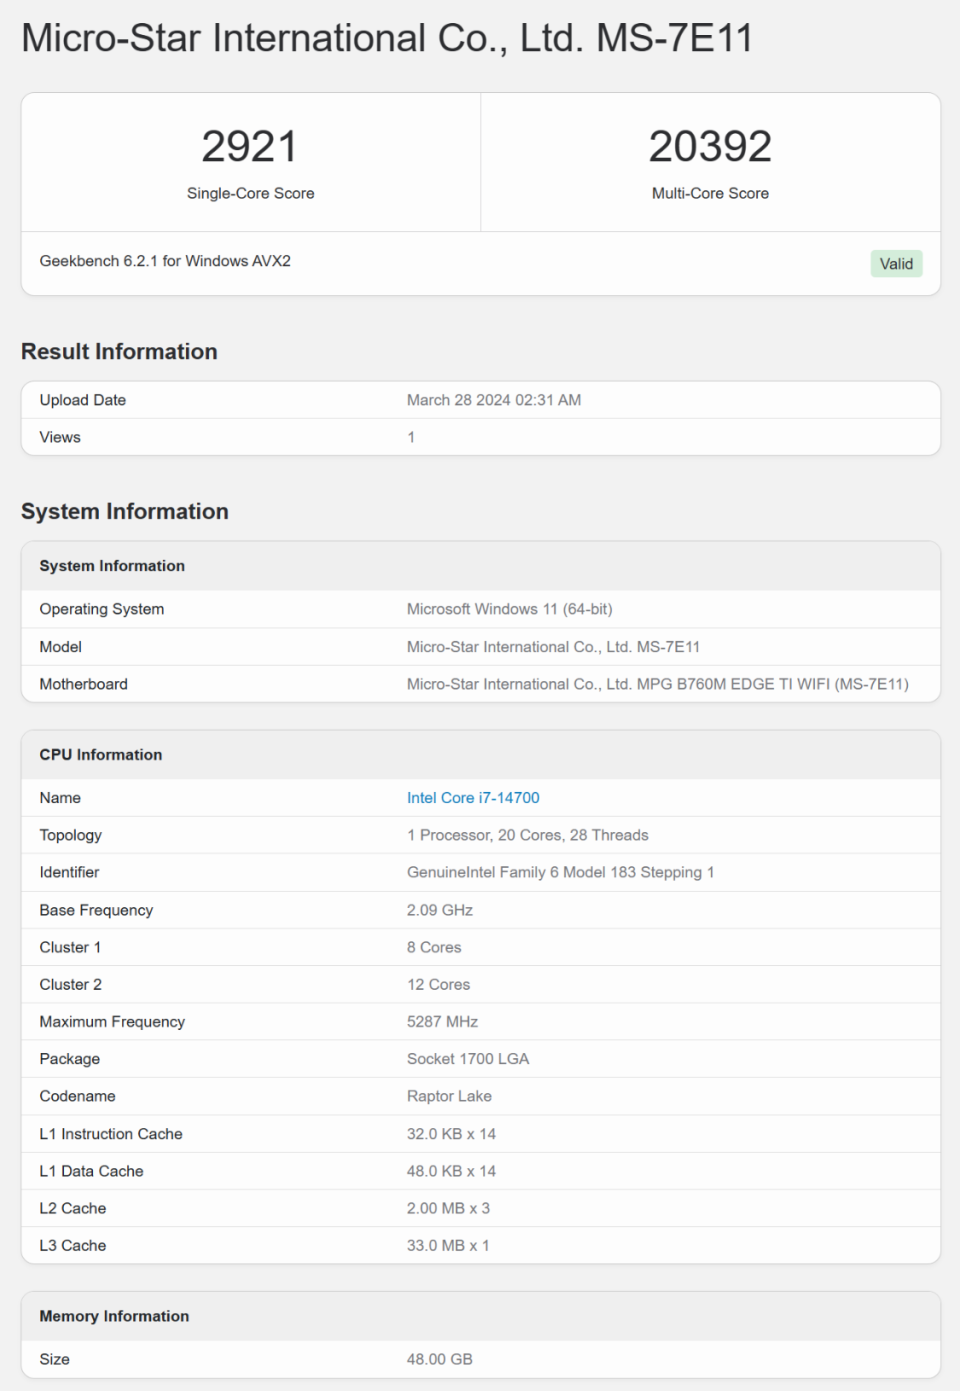960x1391 pixels.
Task: Click the Base Frequency value 2.09 GHz
Action: [440, 910]
